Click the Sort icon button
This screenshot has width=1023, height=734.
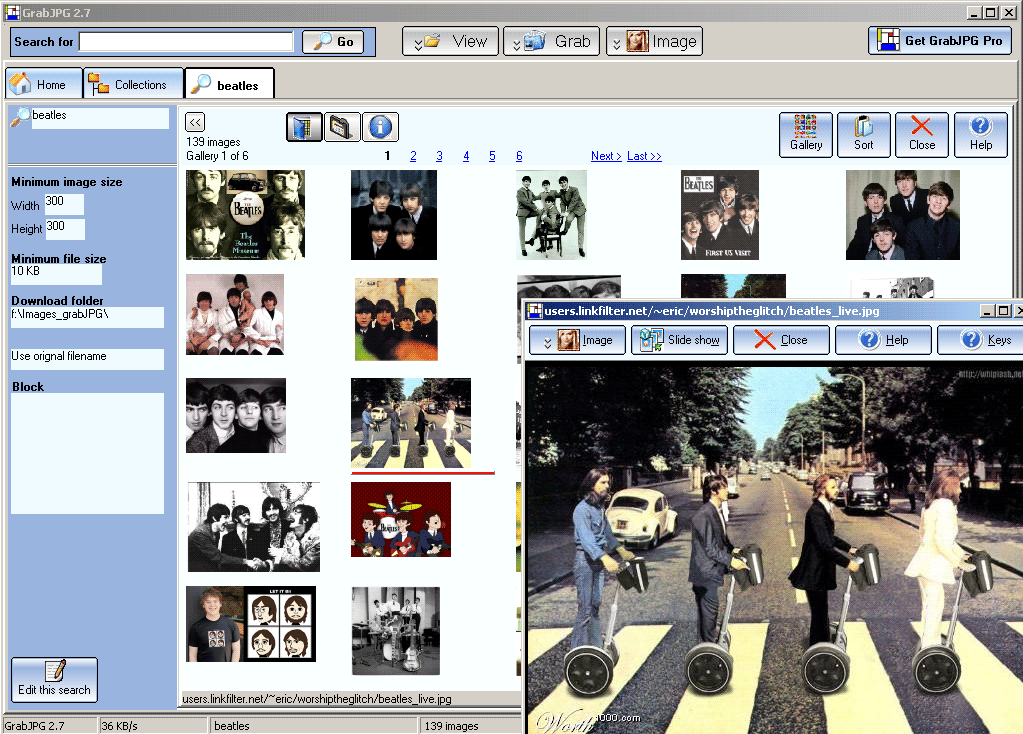click(863, 135)
